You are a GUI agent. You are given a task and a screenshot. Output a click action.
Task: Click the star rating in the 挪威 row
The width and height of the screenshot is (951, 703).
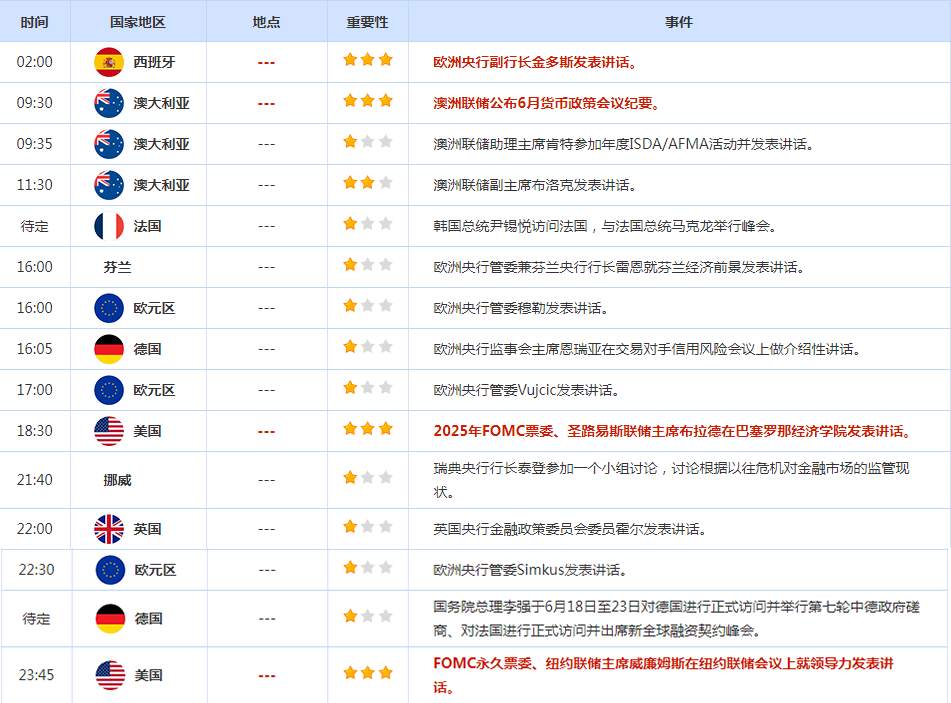click(x=368, y=478)
